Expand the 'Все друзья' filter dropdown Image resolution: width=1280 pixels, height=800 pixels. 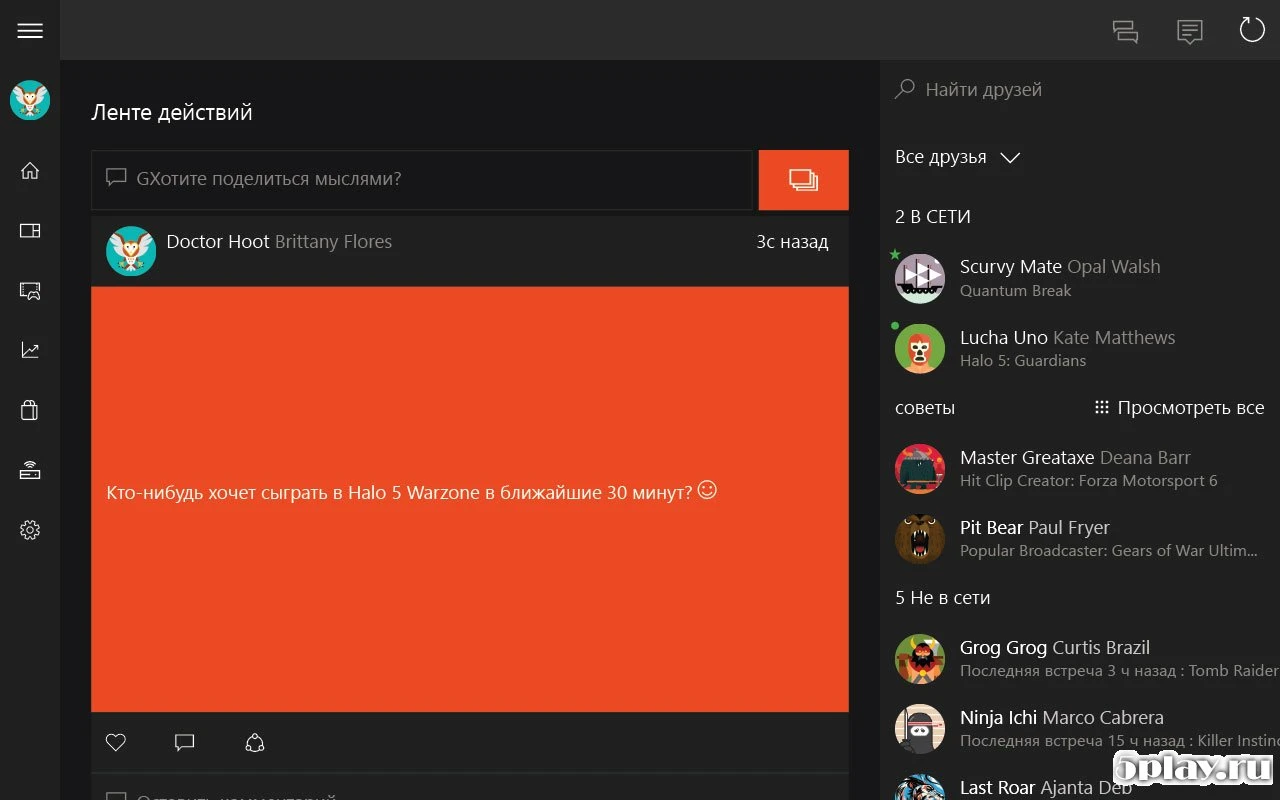1010,157
